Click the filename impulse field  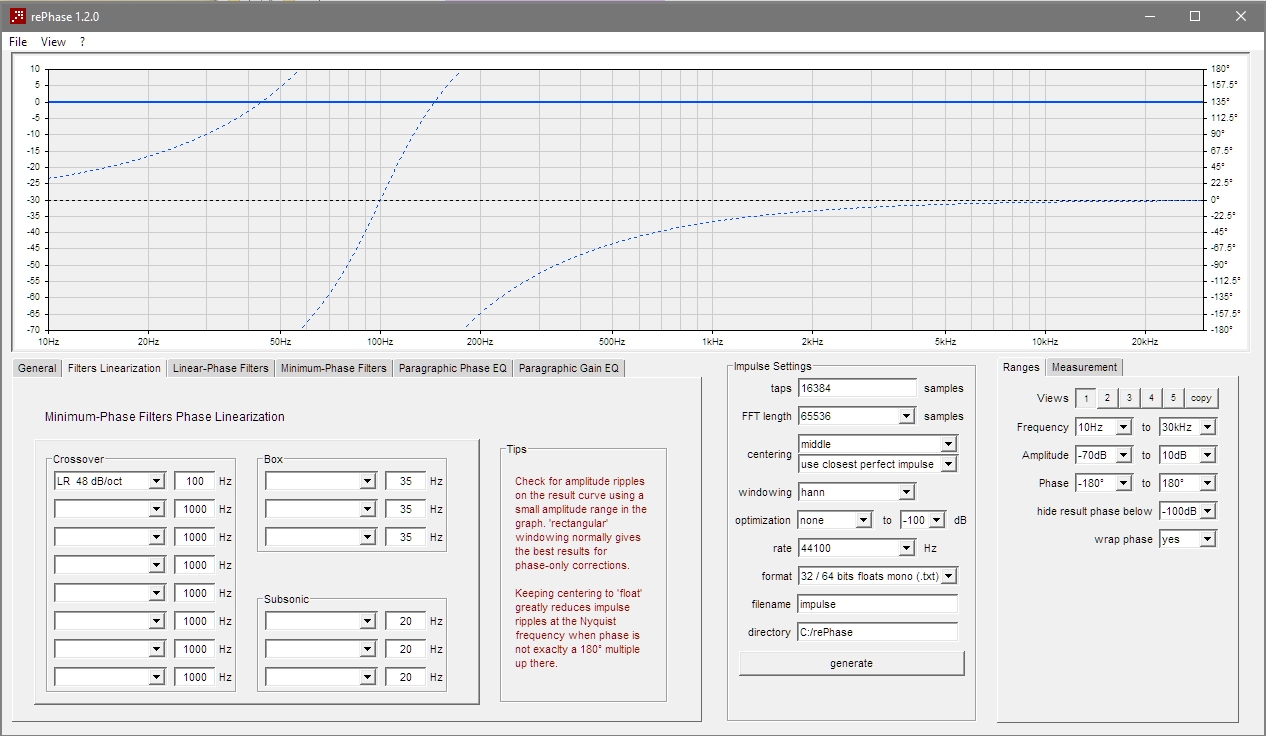click(x=877, y=604)
